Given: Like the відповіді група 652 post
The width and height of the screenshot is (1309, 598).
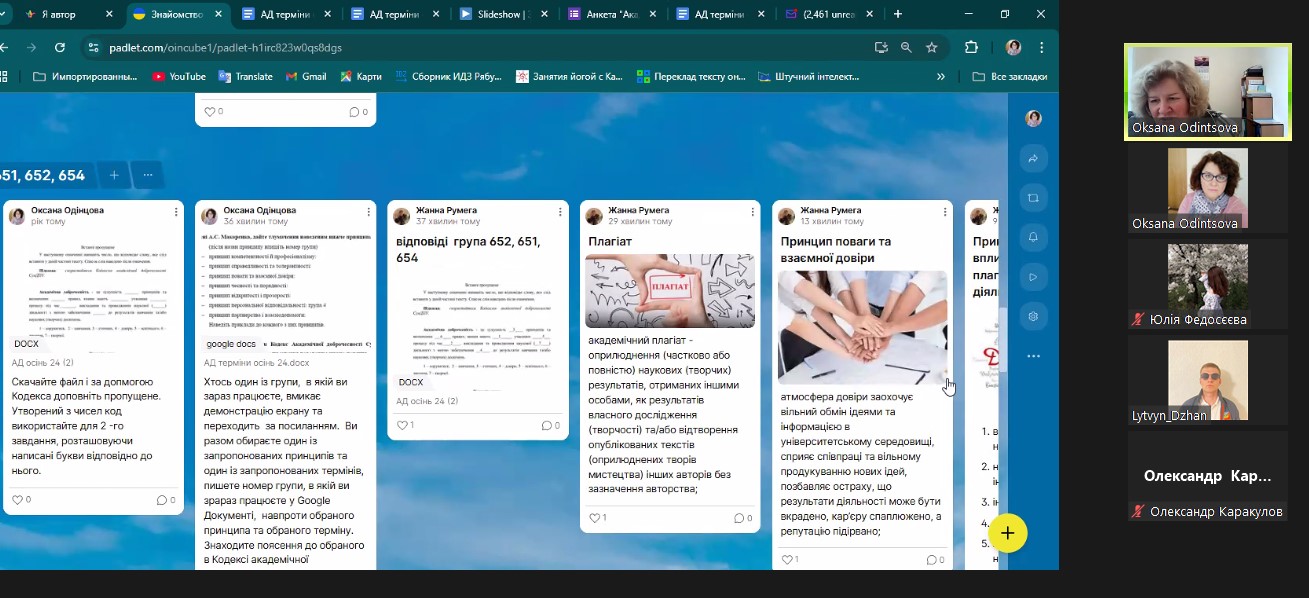Looking at the screenshot, I should pyautogui.click(x=402, y=425).
